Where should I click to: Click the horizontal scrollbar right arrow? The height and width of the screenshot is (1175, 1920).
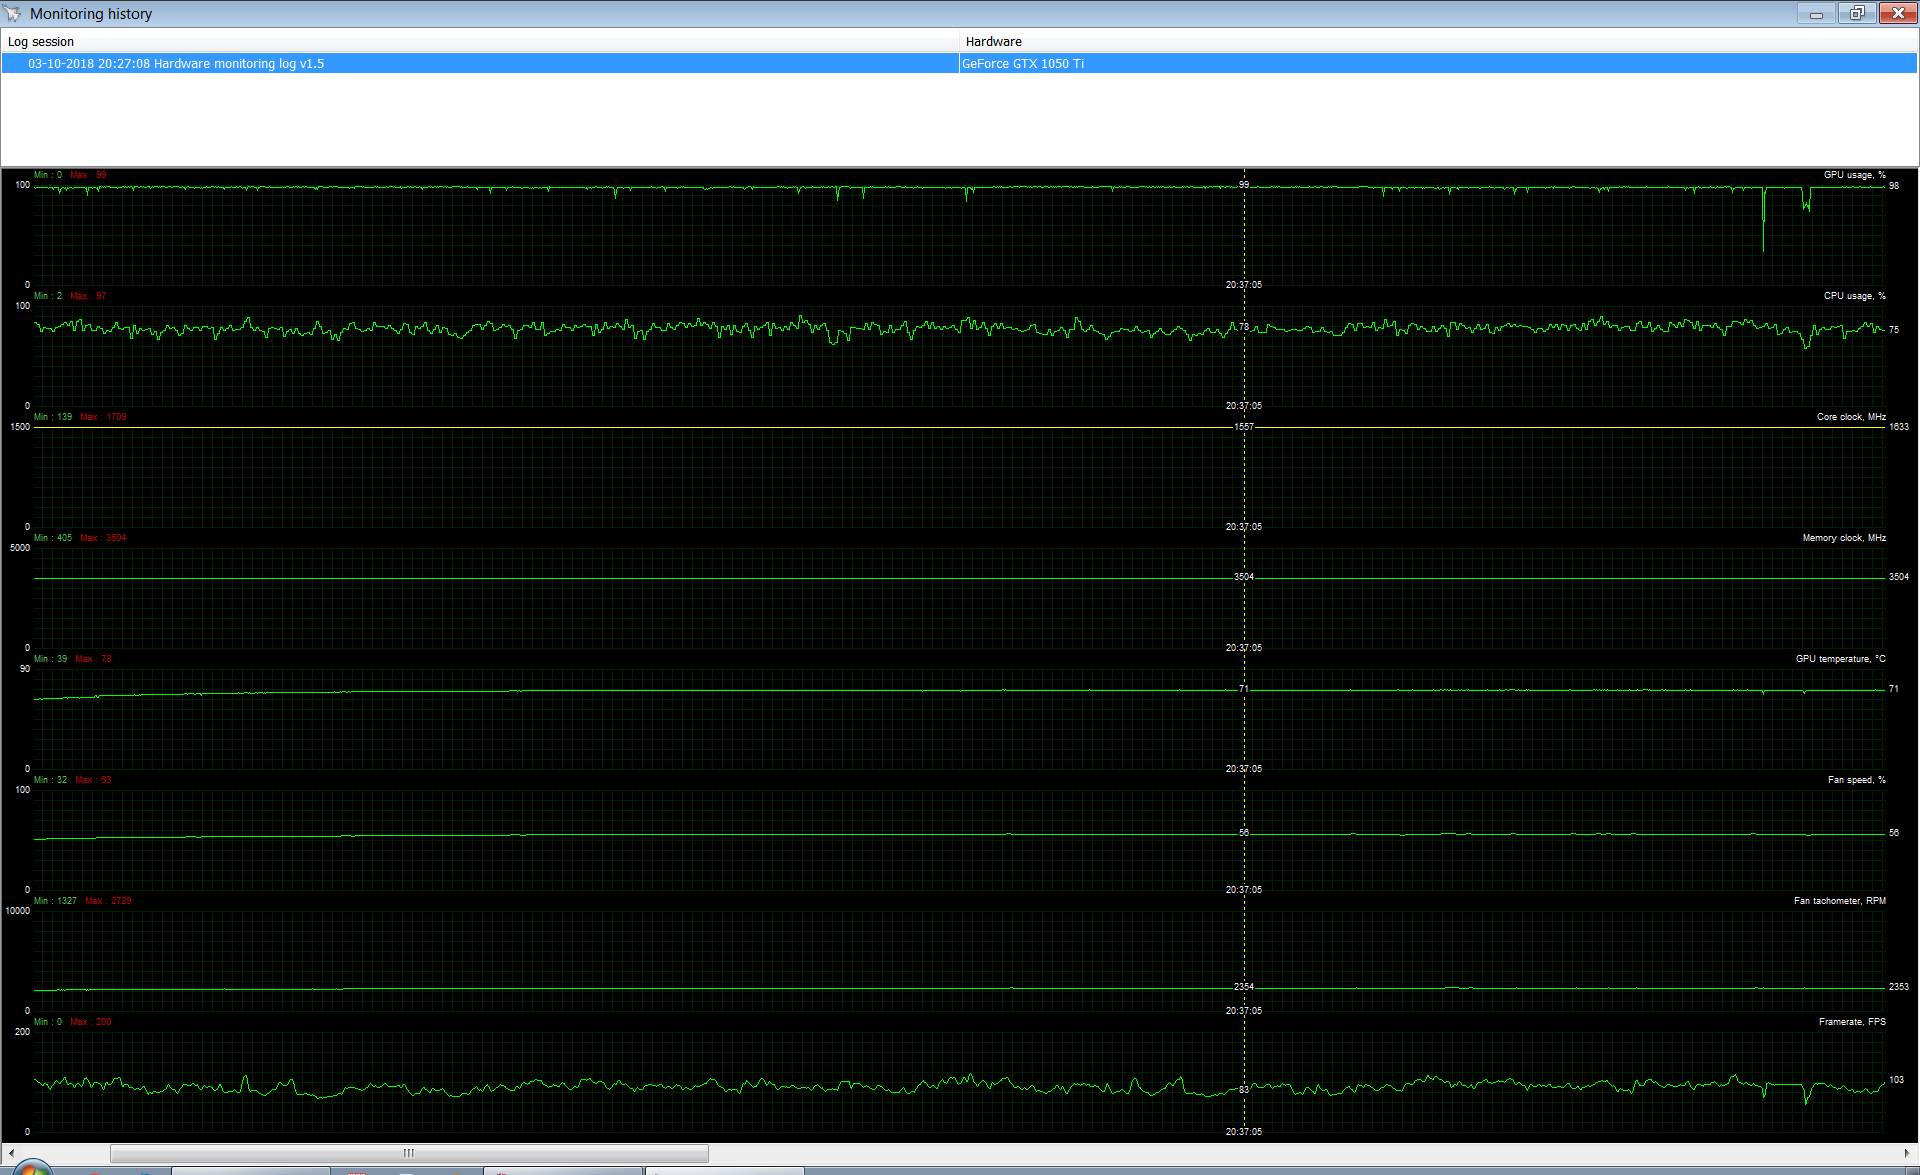point(1906,1153)
